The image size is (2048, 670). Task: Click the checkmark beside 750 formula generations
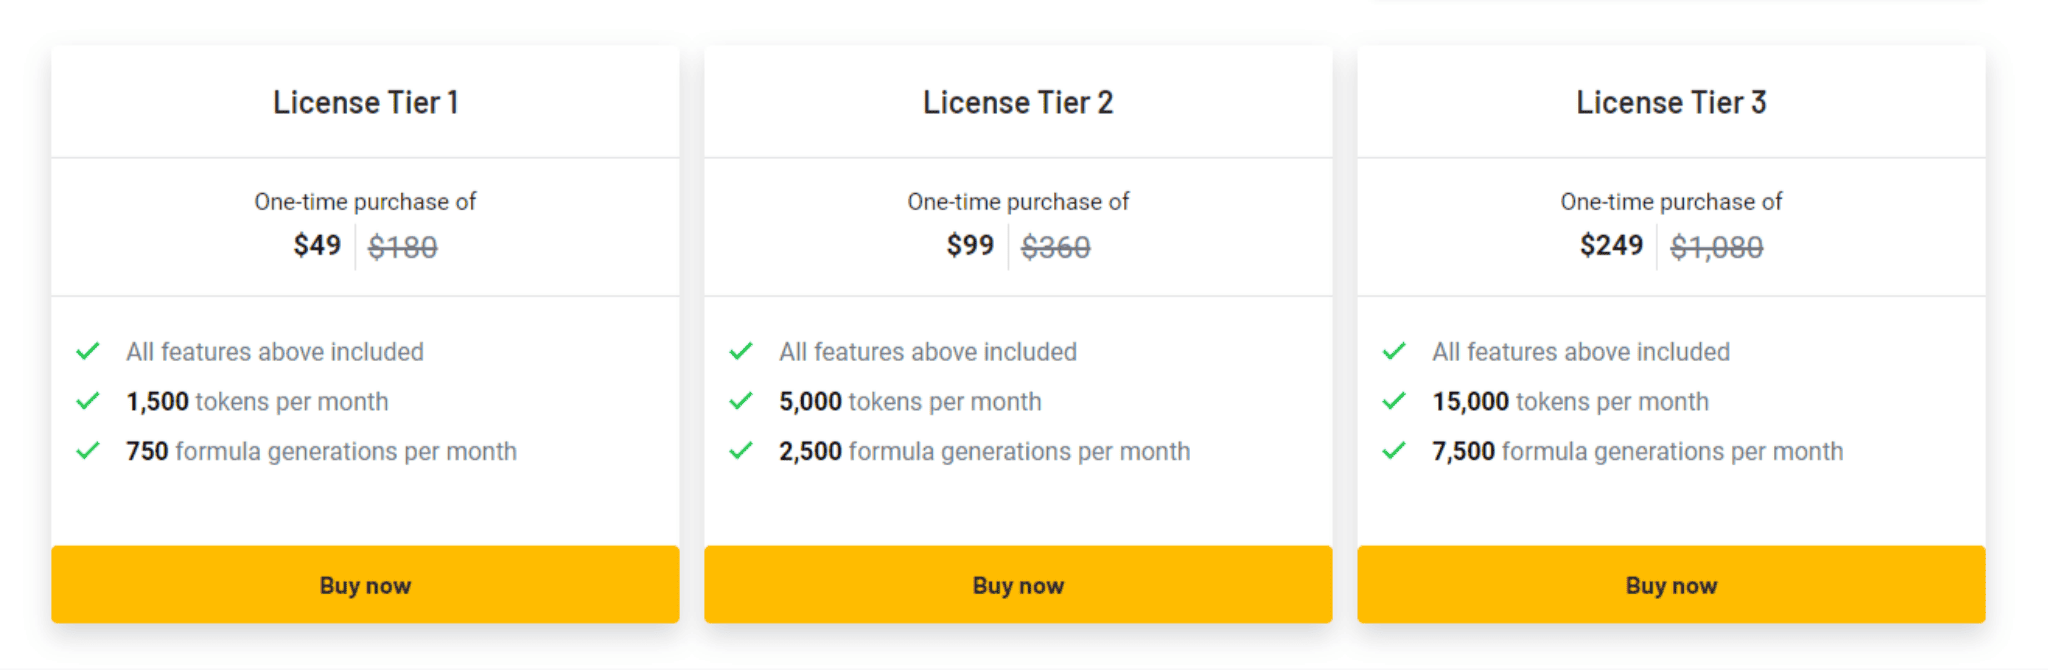pos(88,451)
